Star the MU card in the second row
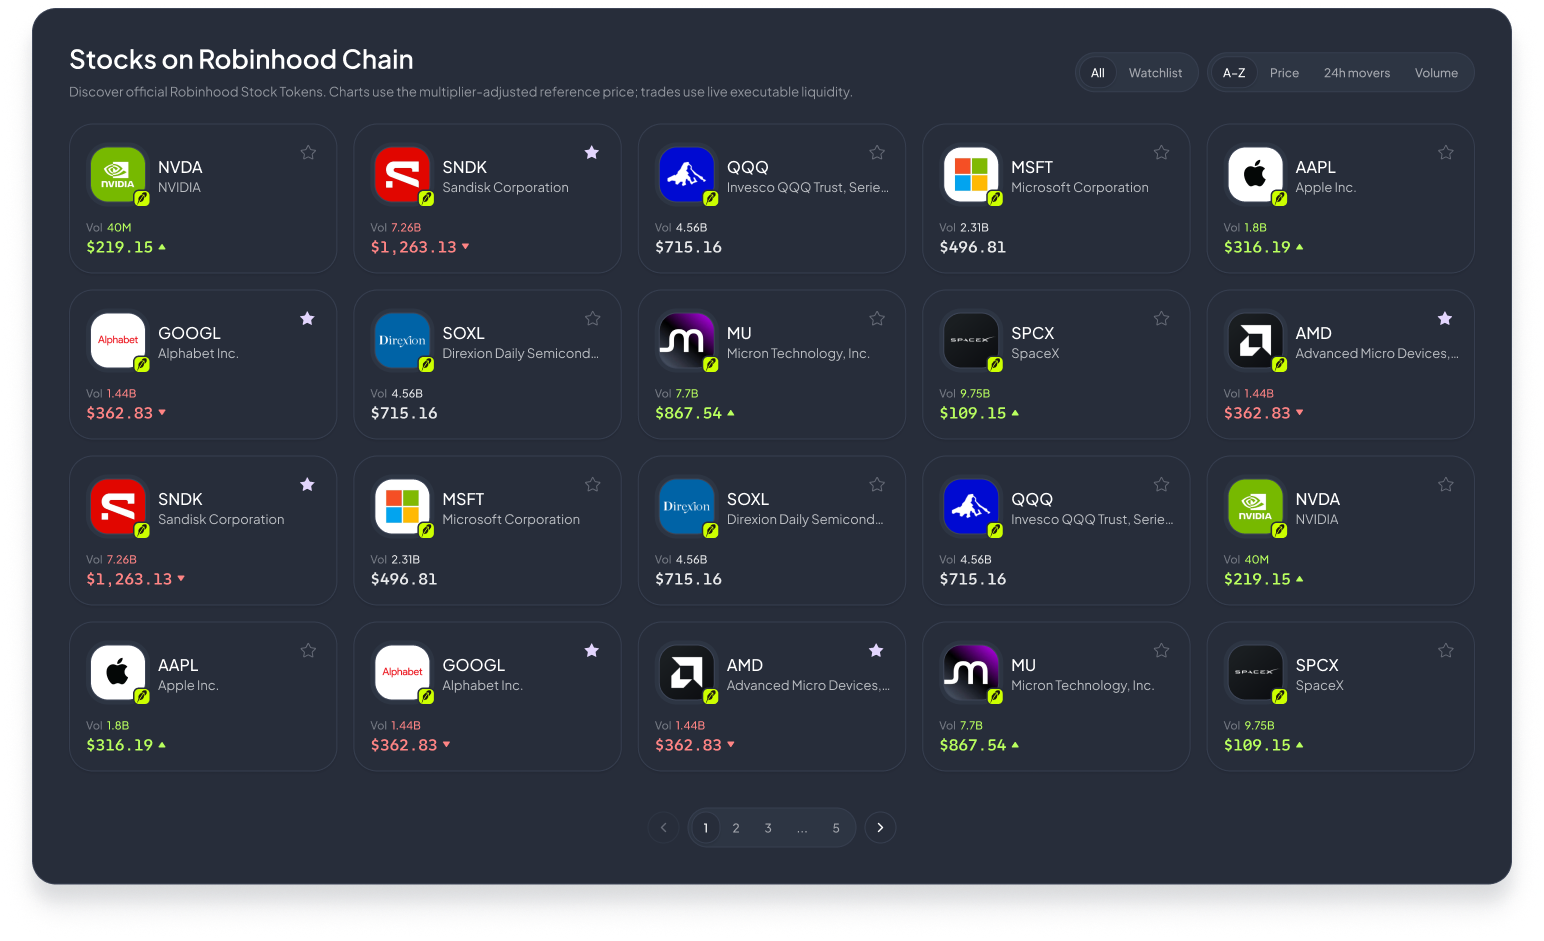 pyautogui.click(x=877, y=319)
